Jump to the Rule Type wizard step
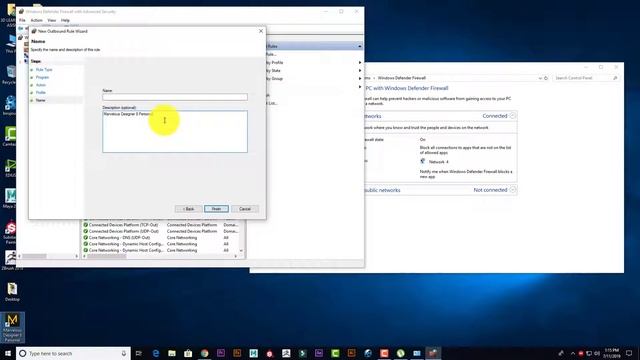Viewport: 640px width, 360px height. 44,70
